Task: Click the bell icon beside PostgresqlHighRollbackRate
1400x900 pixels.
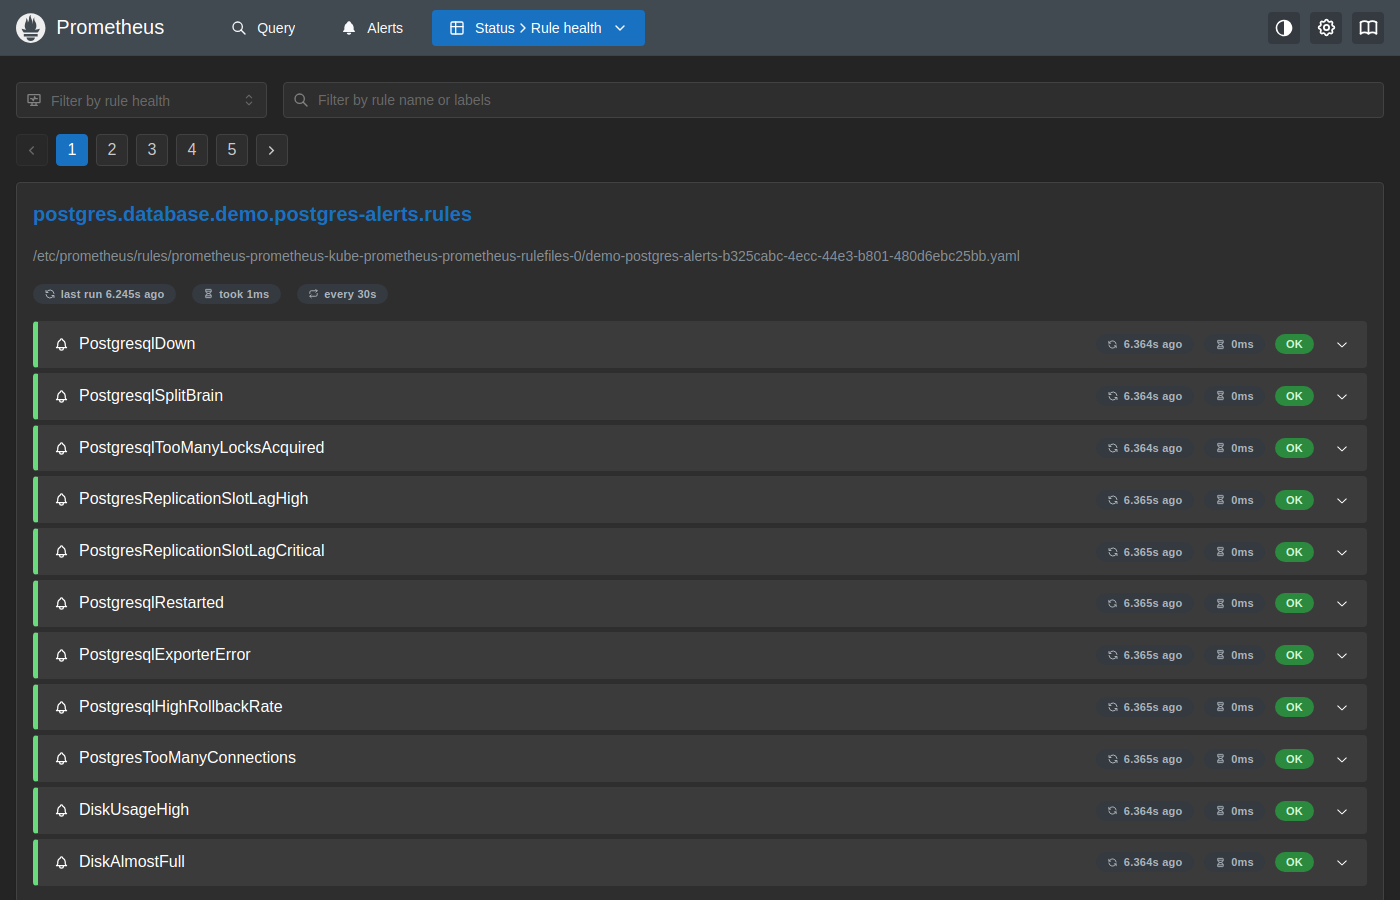Action: (x=61, y=707)
